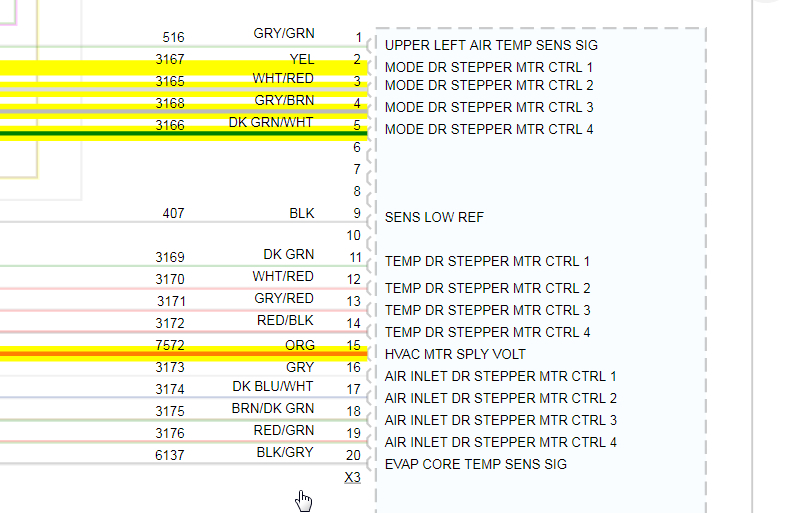
Task: Click UPPER LEFT AIR TEMP SENS SIG
Action: click(491, 46)
